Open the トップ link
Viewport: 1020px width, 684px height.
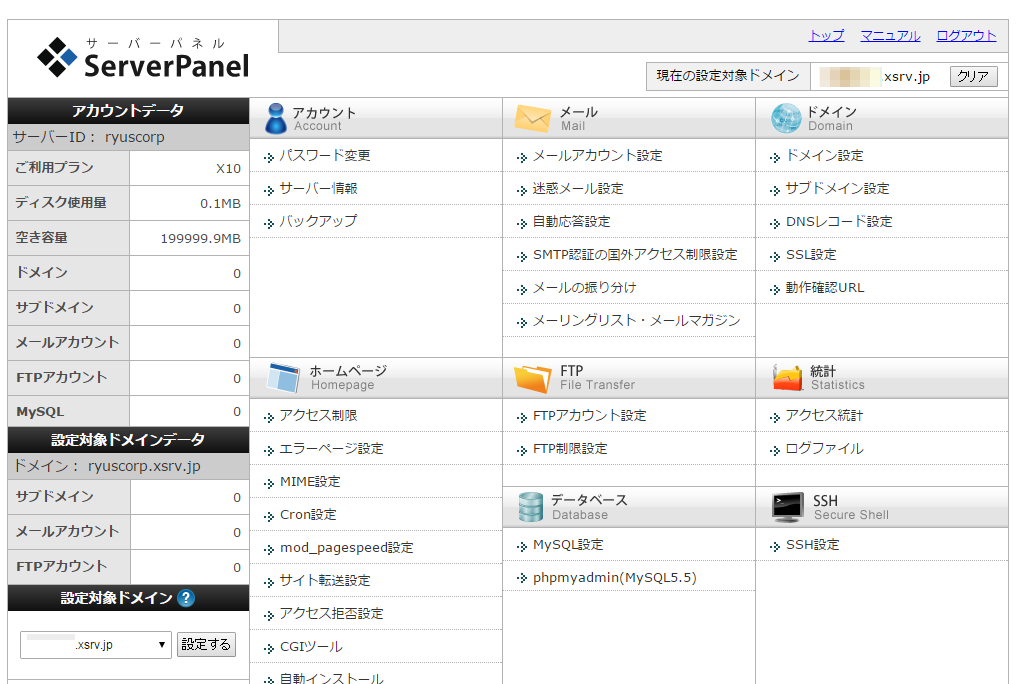click(826, 36)
